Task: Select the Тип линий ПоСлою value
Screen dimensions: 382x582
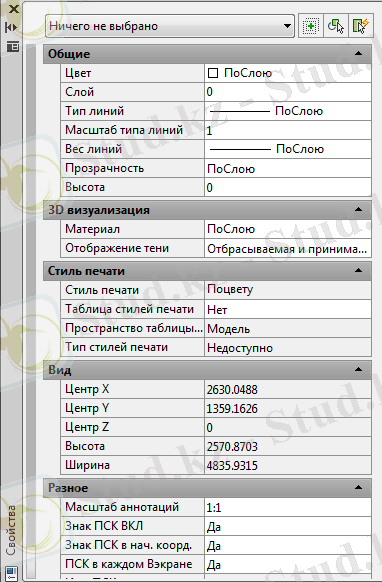Action: [288, 111]
